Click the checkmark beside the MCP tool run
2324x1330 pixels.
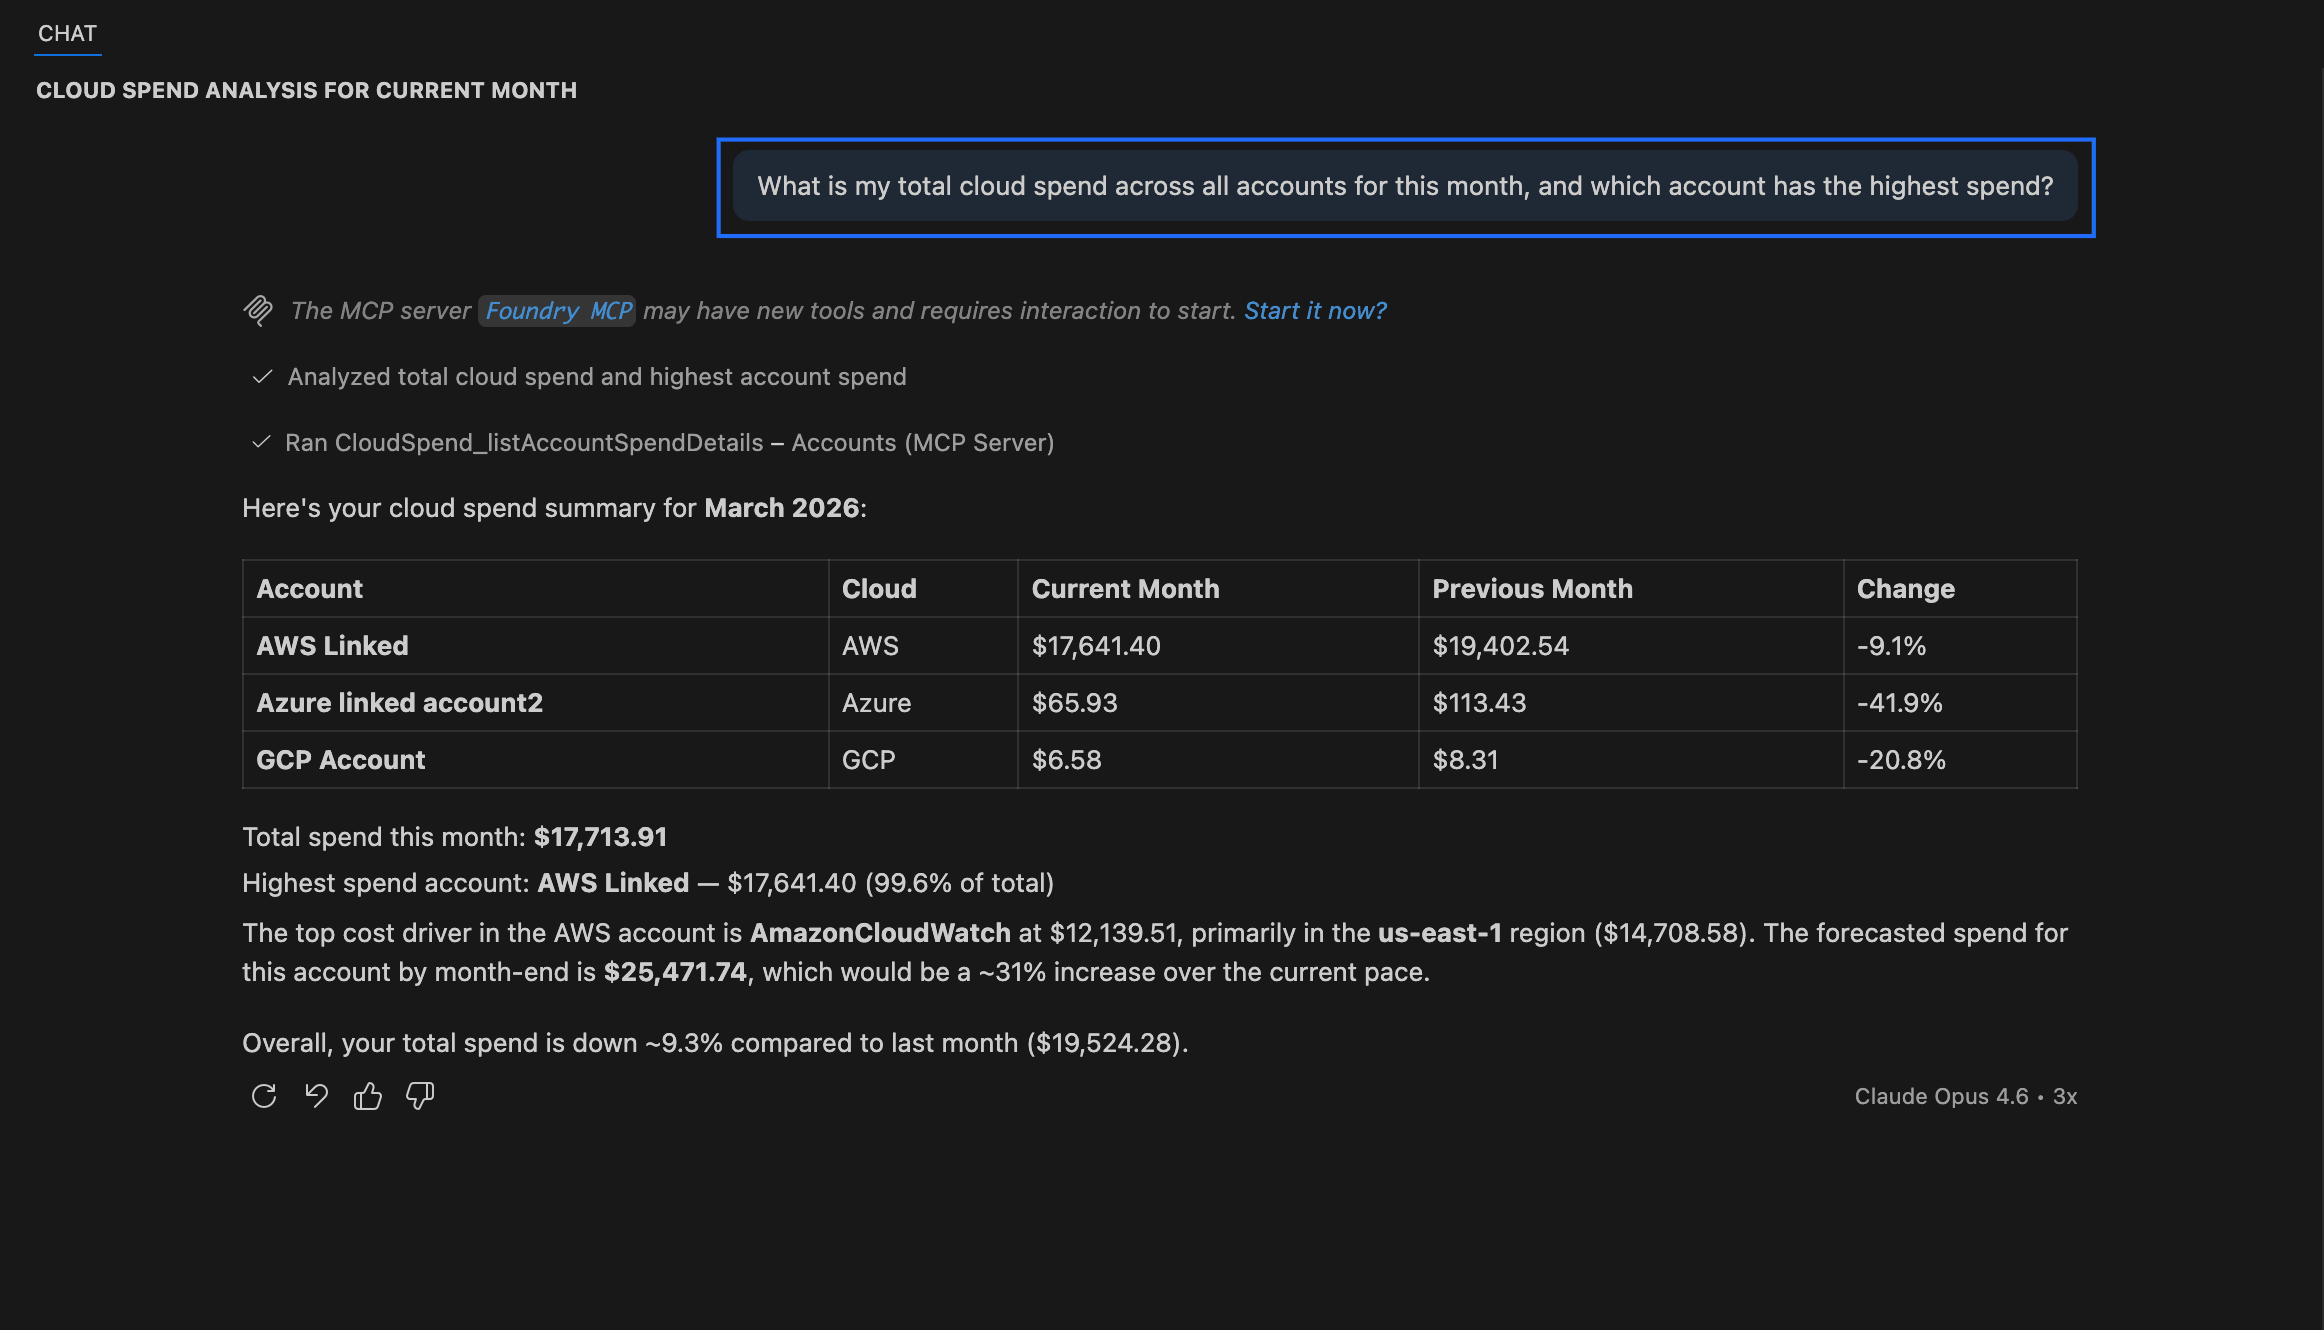pos(261,442)
